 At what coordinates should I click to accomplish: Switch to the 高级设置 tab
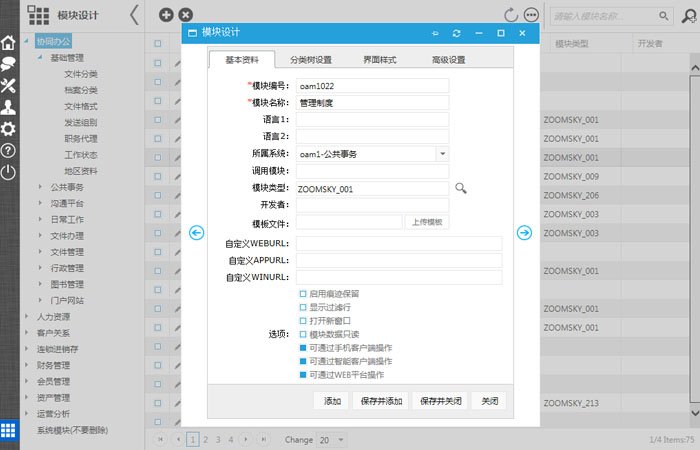449,60
